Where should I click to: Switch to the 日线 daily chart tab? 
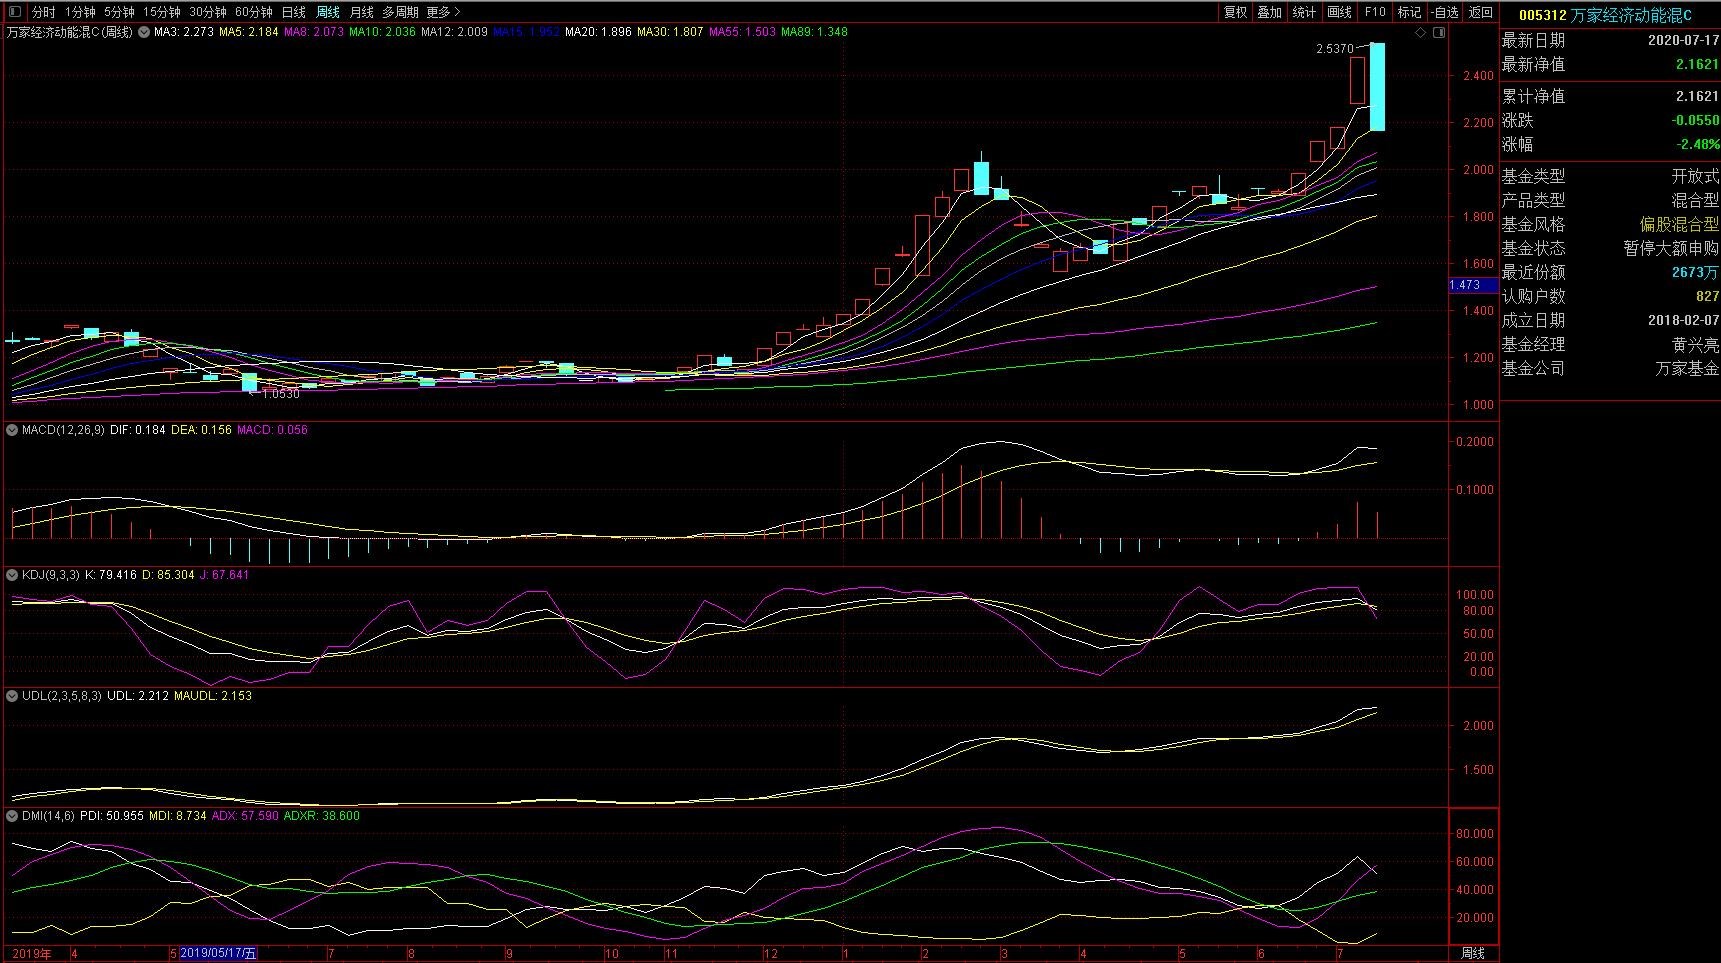pos(293,12)
